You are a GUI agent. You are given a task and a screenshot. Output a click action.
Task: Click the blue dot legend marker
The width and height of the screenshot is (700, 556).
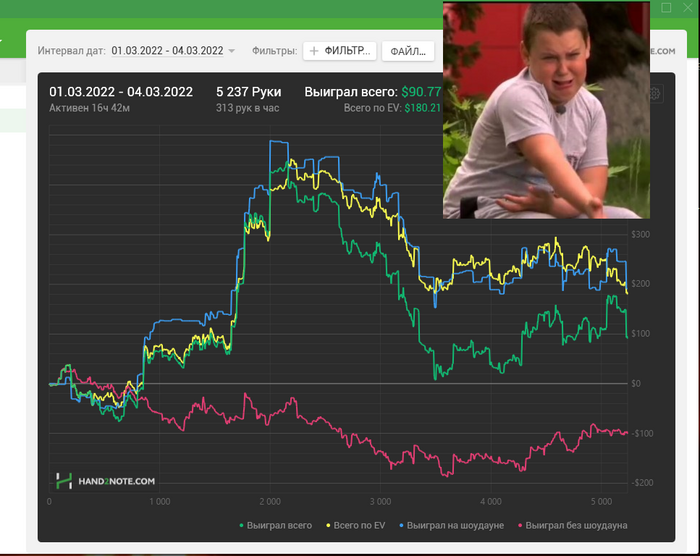click(x=401, y=526)
